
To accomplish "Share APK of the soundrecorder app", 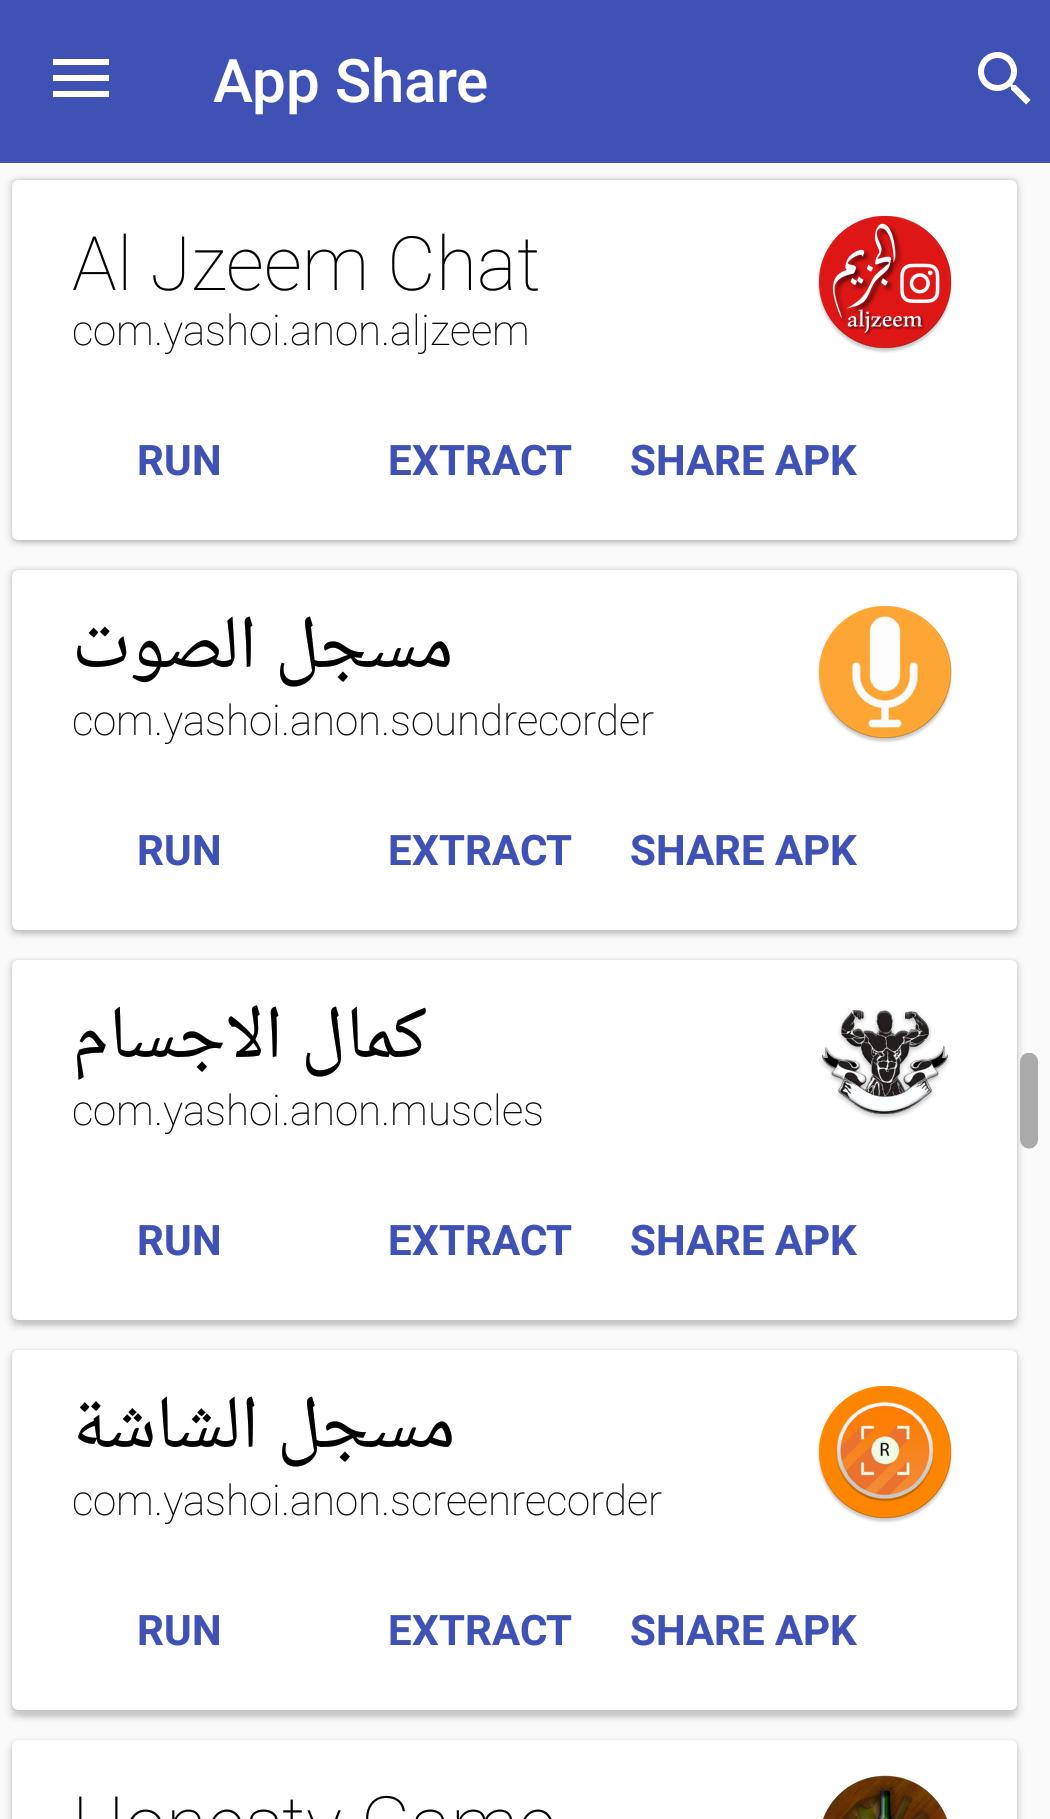I will point(743,851).
